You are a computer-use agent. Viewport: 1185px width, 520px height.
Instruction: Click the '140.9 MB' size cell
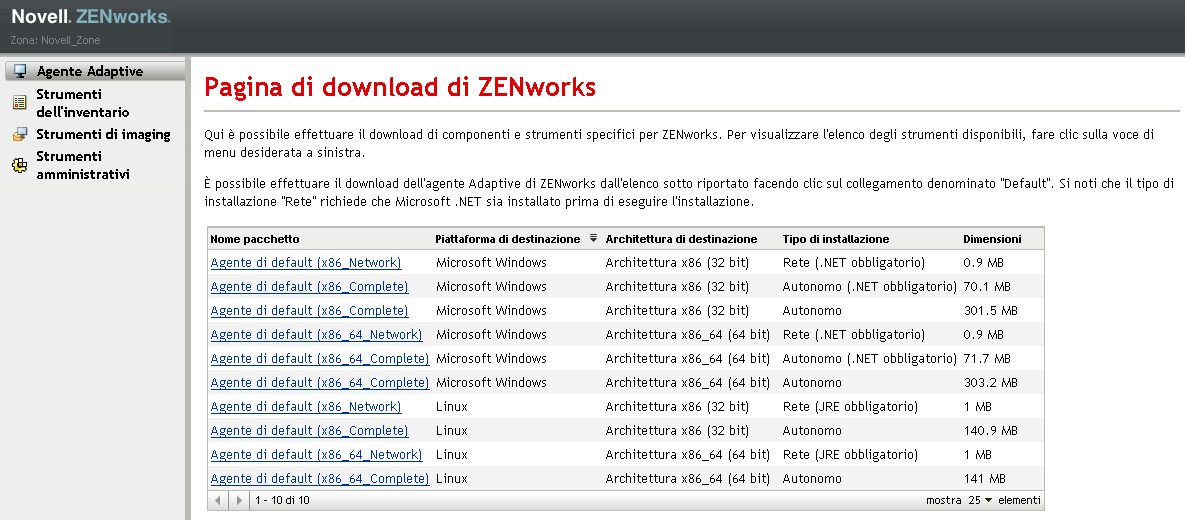click(x=991, y=431)
